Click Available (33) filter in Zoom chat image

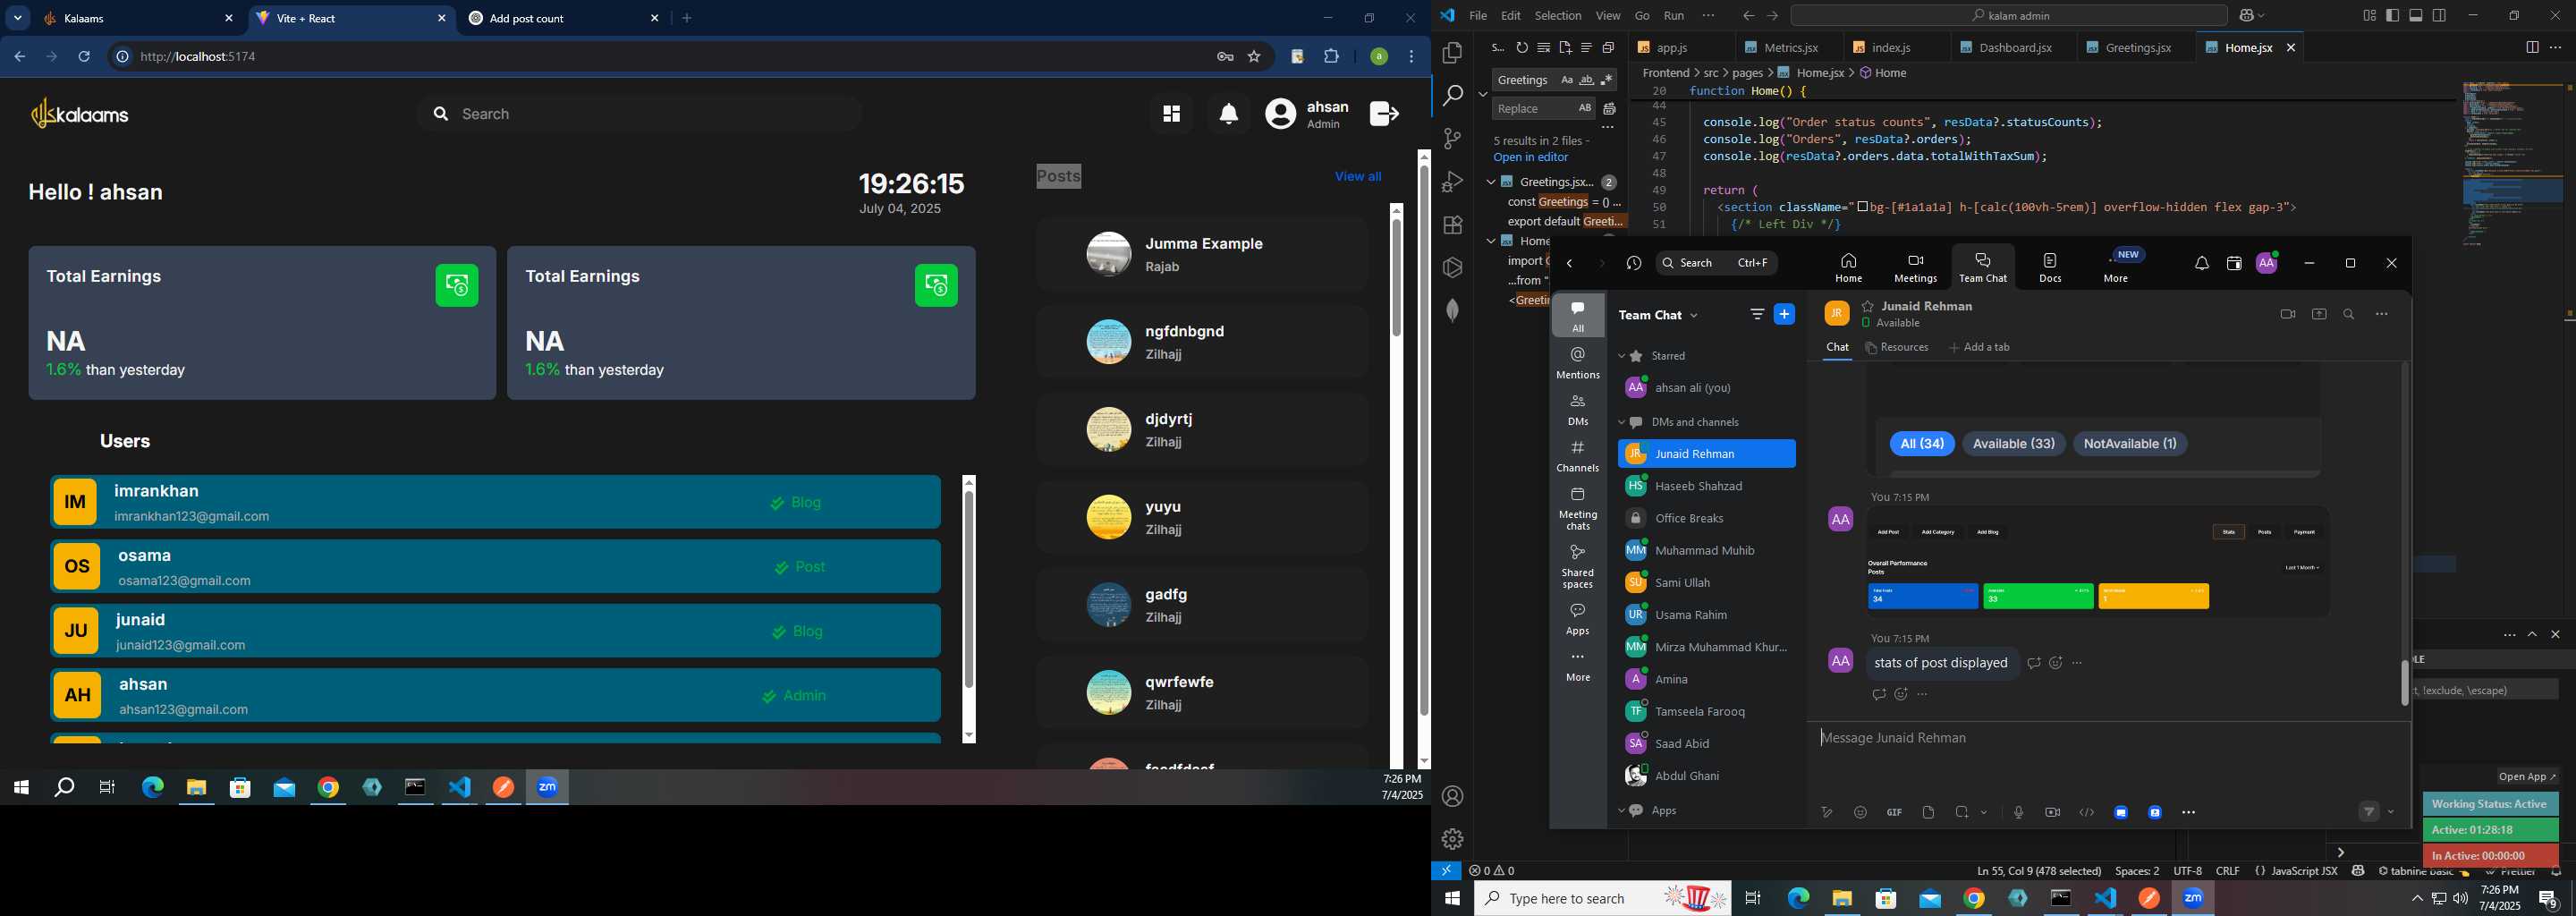point(2013,444)
